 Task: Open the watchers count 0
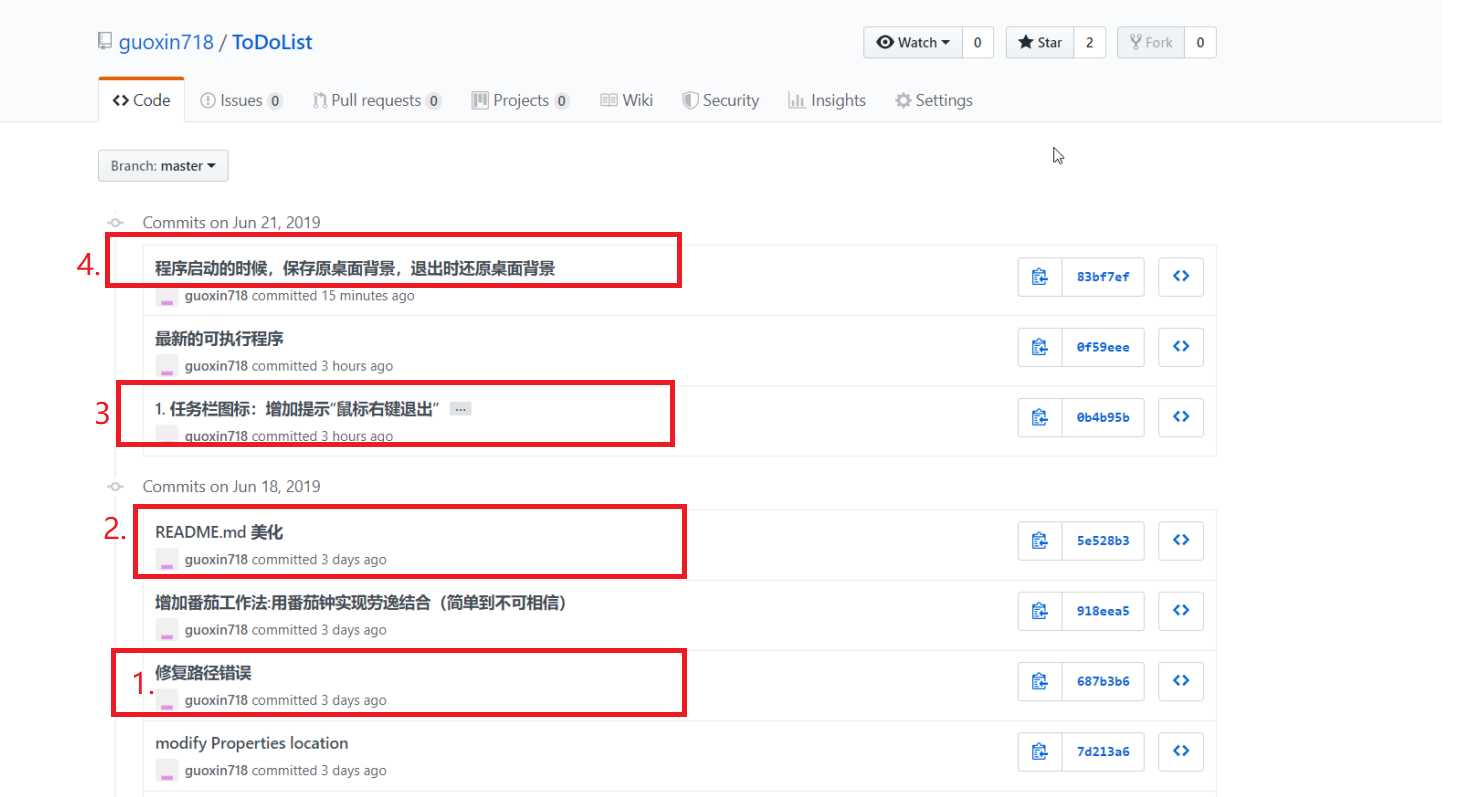tap(977, 42)
